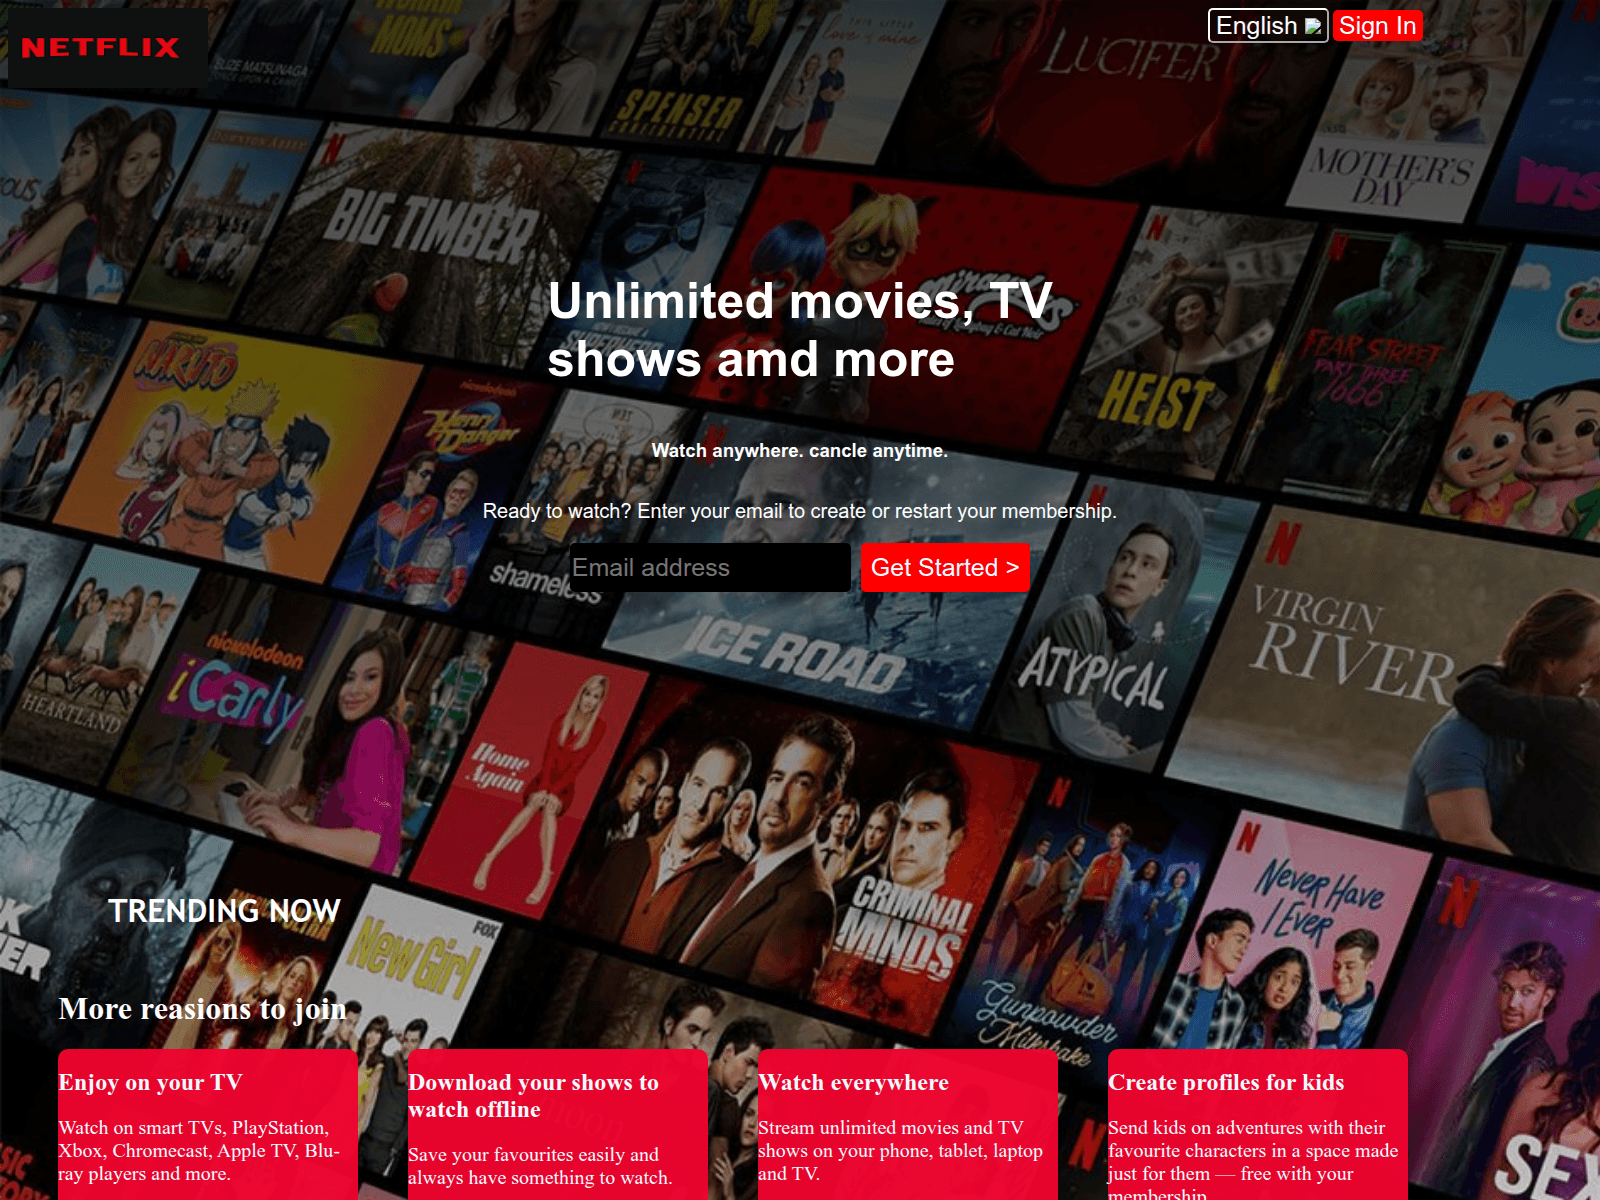The height and width of the screenshot is (1200, 1600).
Task: Click 'Stream unlimited movies and TV' description
Action: 900,1151
